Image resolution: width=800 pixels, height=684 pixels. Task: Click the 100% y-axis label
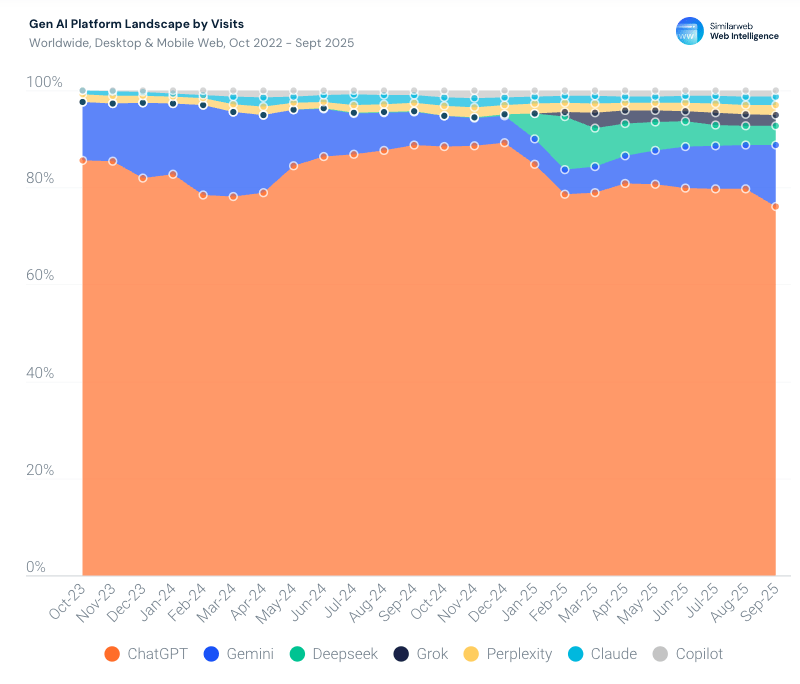pos(43,83)
